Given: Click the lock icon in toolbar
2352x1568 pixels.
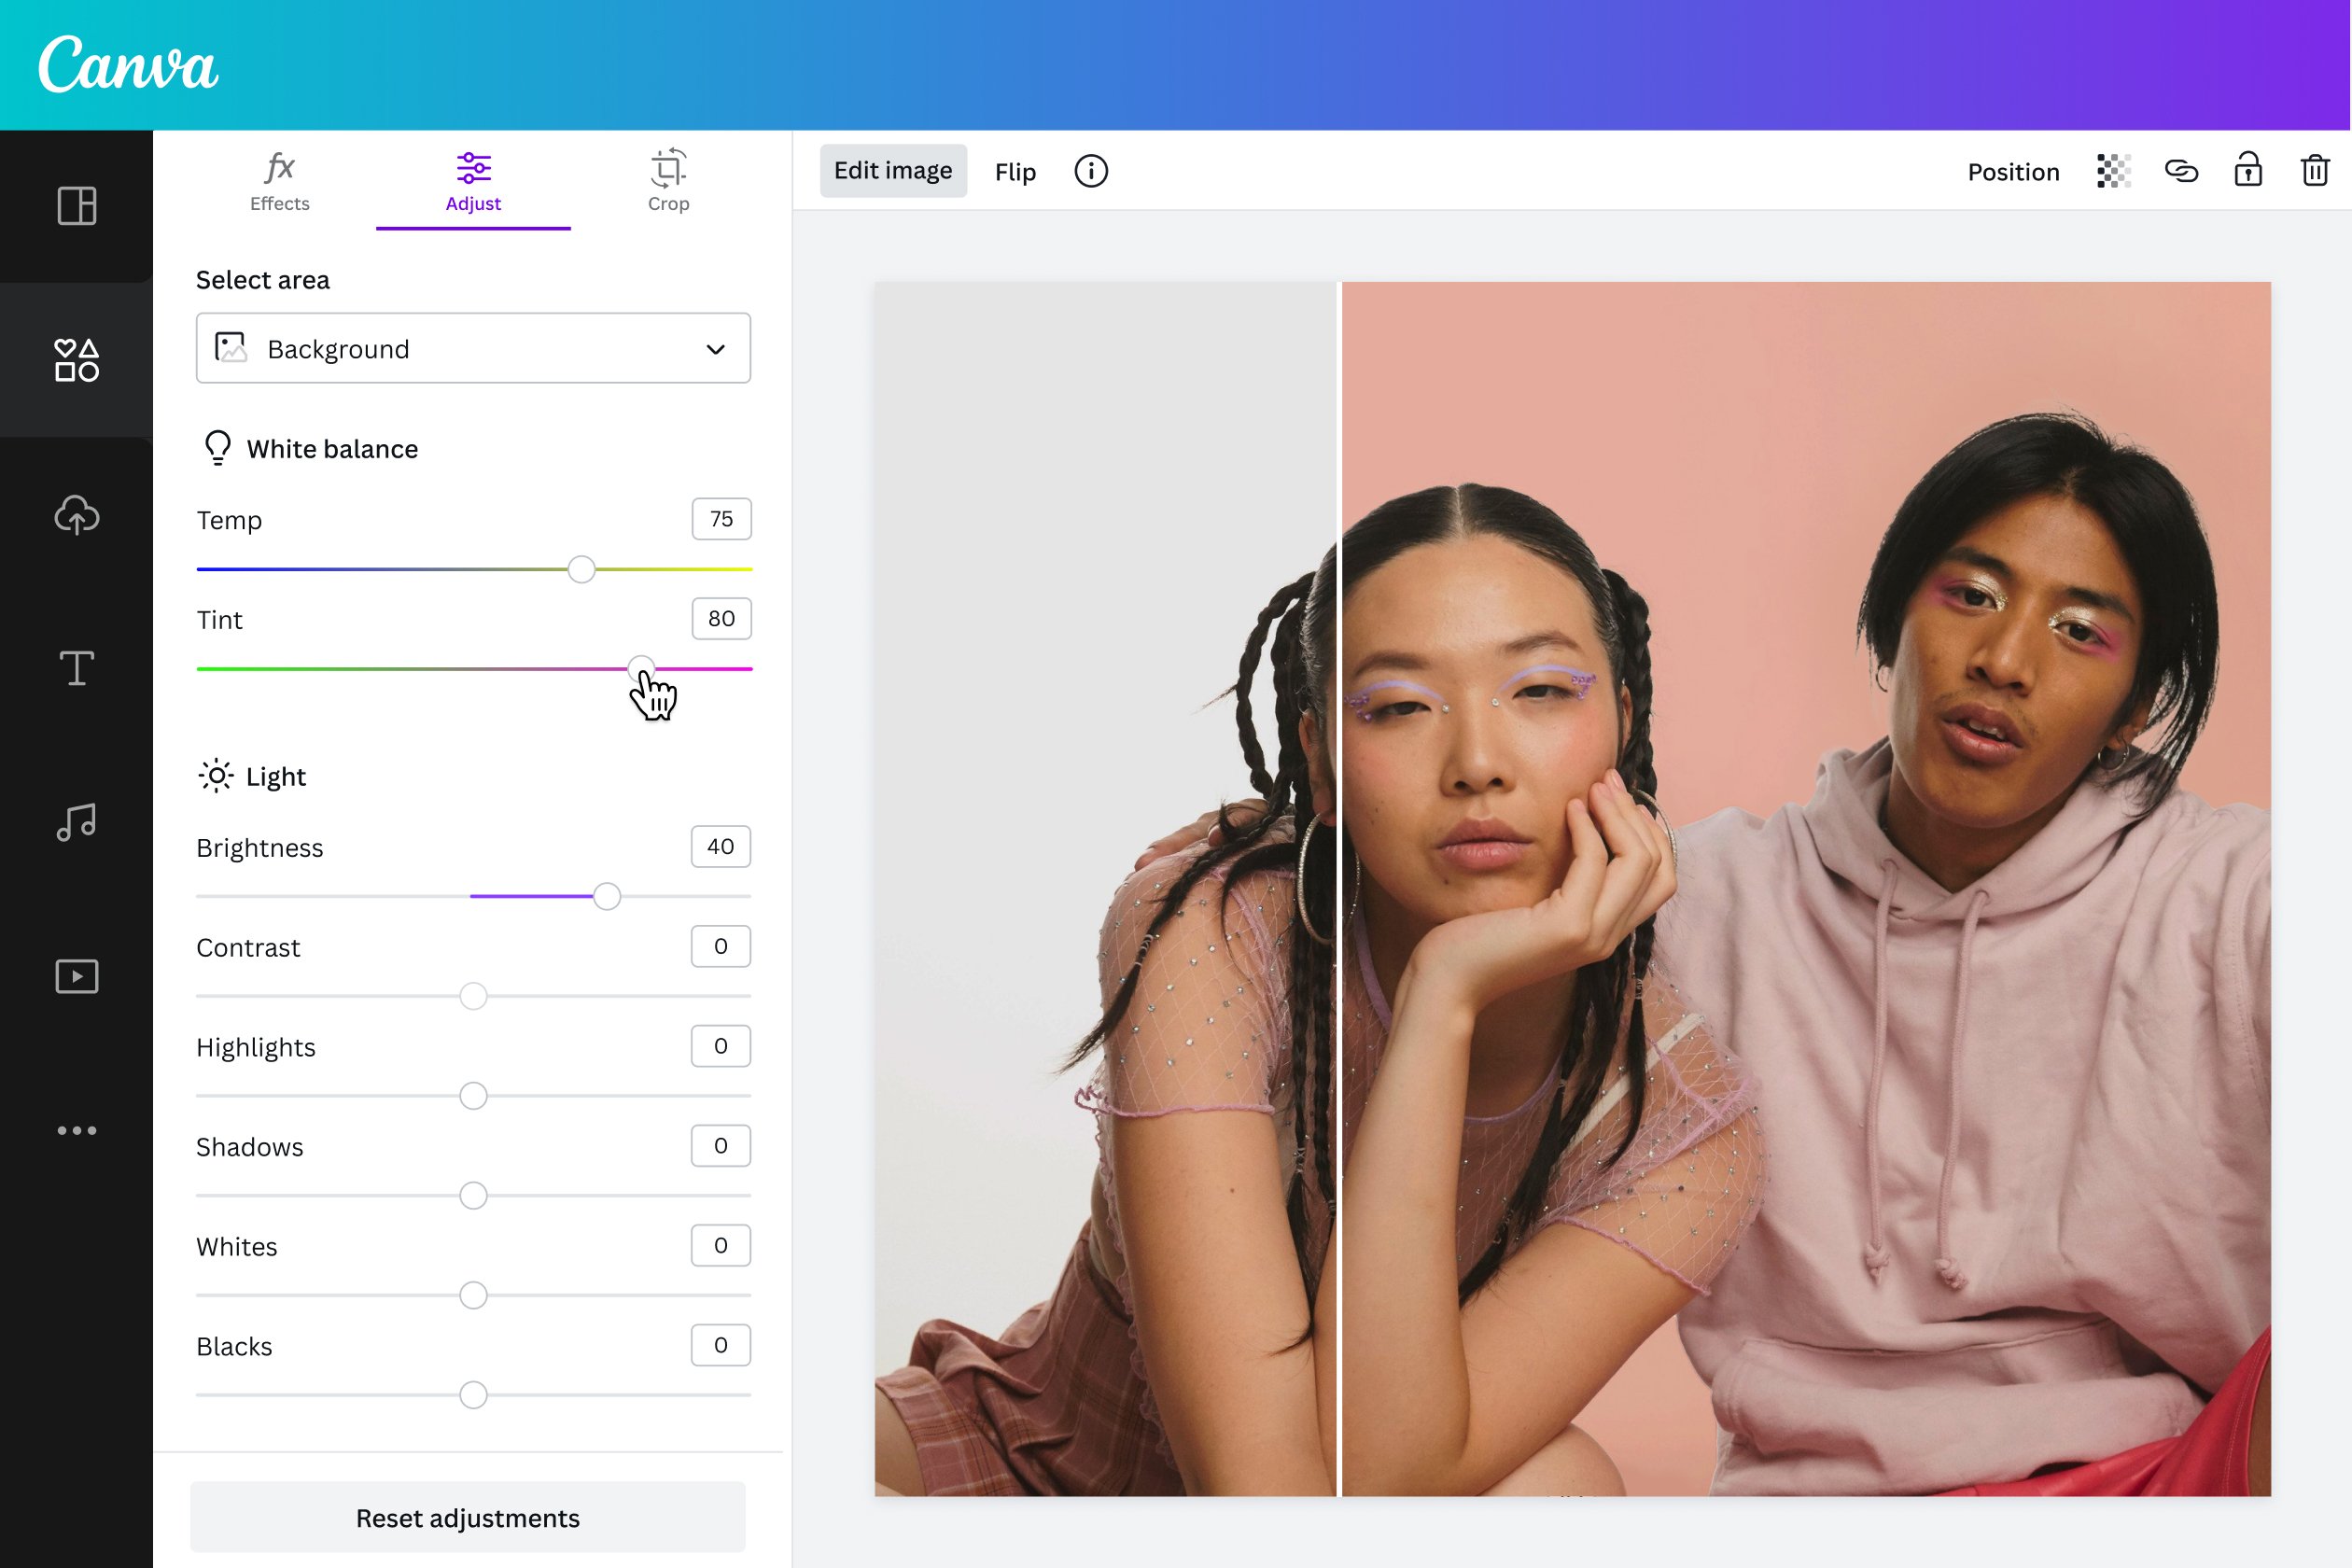Looking at the screenshot, I should pos(2246,170).
